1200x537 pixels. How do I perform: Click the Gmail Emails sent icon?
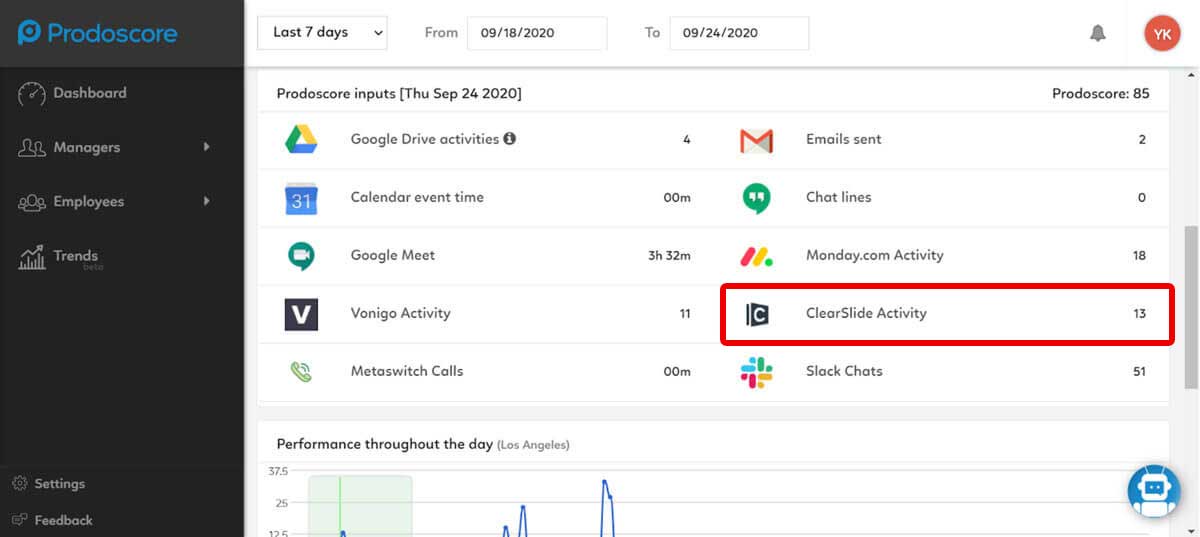click(x=756, y=141)
